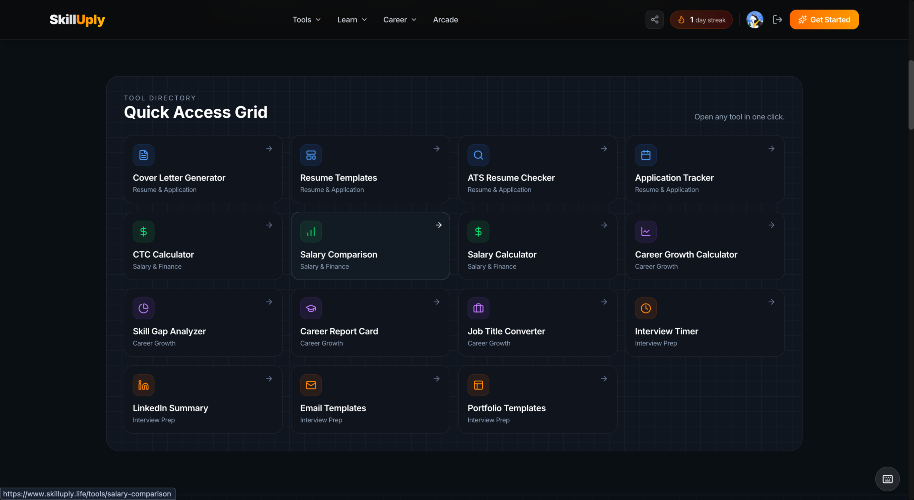Image resolution: width=914 pixels, height=500 pixels.
Task: Click the Skill Gap Analyzer pie chart icon
Action: tap(144, 308)
